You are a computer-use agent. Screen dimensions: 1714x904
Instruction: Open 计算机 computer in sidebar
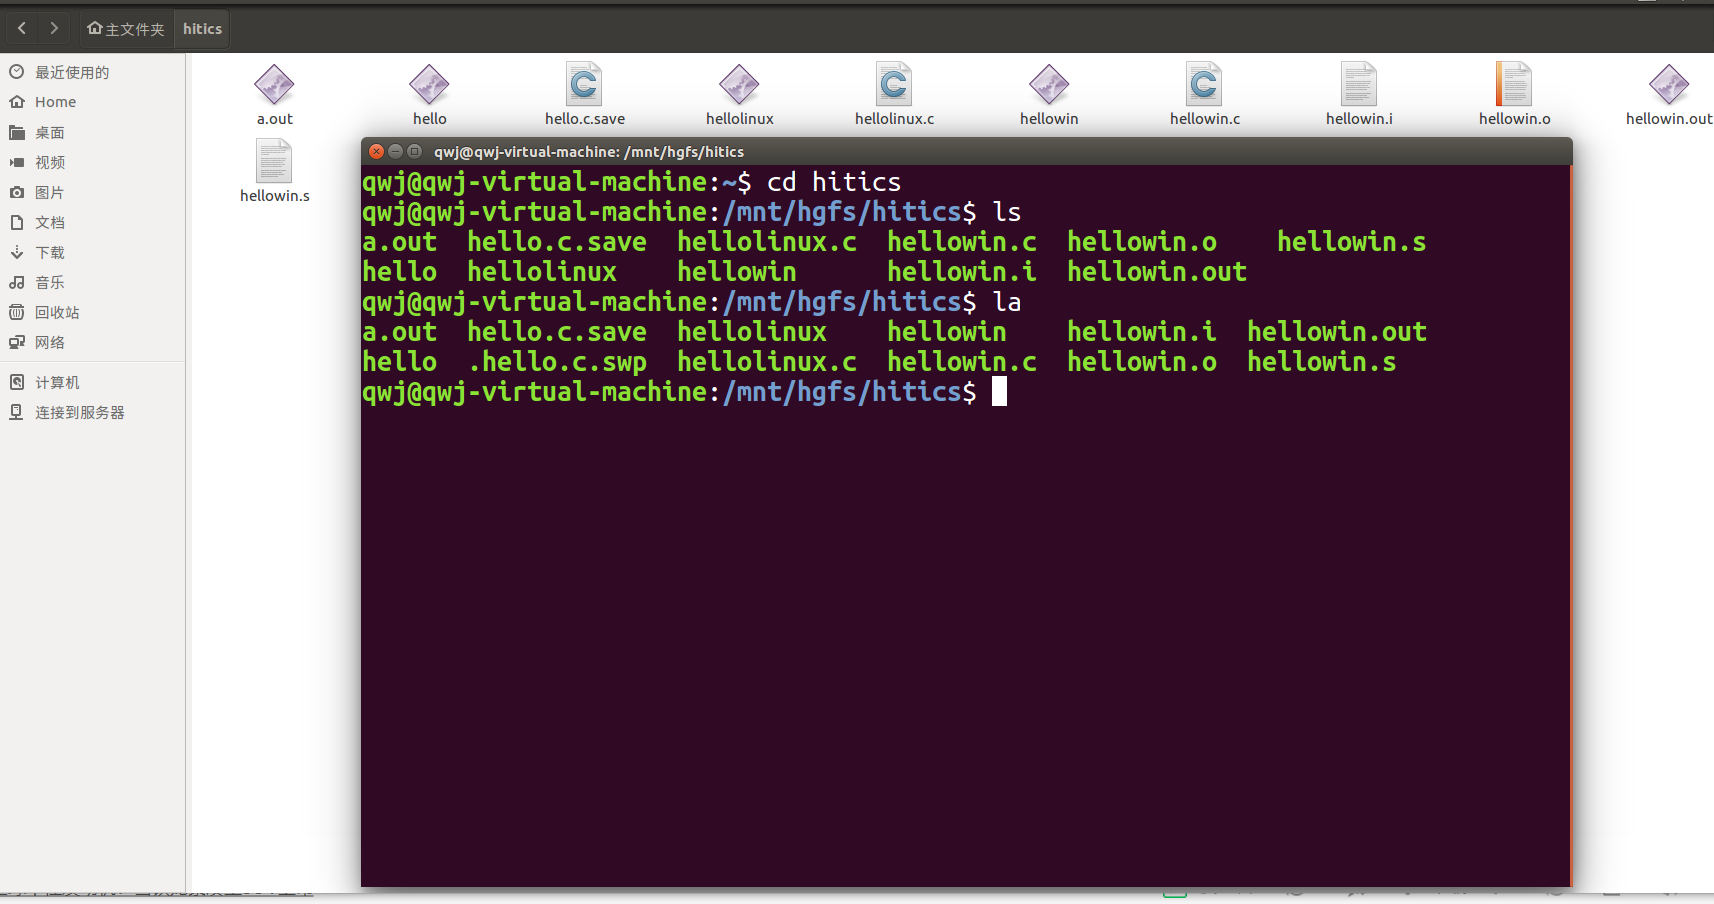[x=92, y=382]
